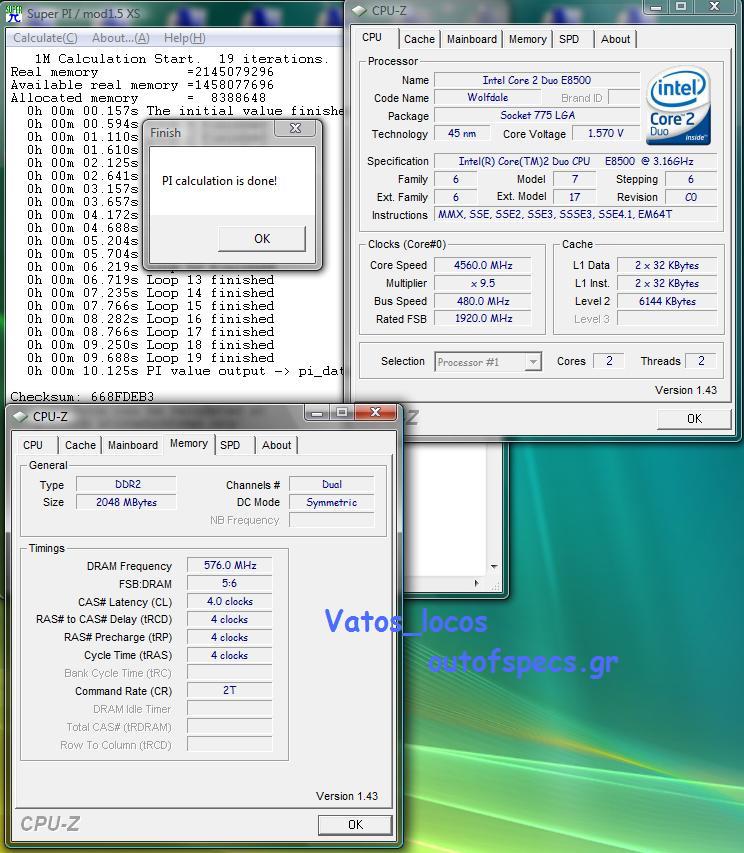744x853 pixels.
Task: Click the memory Type value DDR2
Action: click(127, 484)
